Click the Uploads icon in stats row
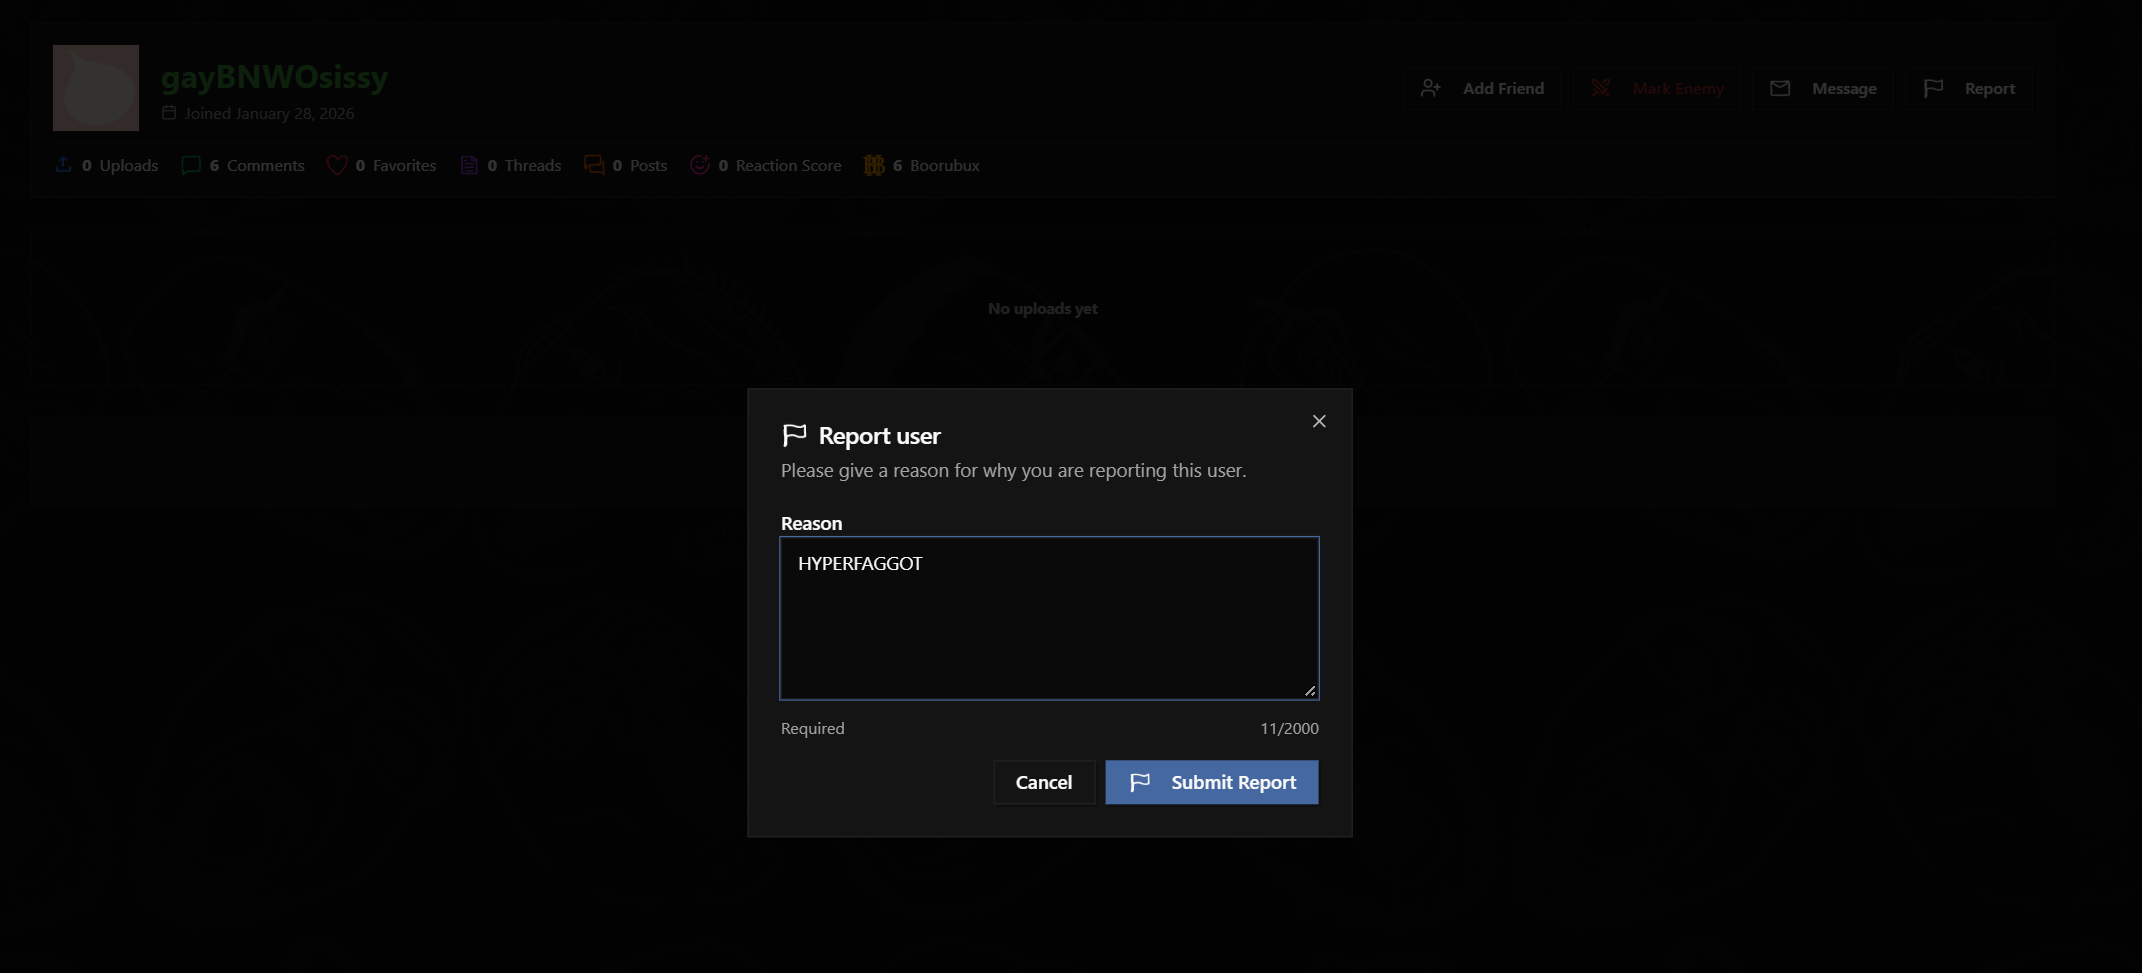The width and height of the screenshot is (2142, 973). tap(63, 165)
